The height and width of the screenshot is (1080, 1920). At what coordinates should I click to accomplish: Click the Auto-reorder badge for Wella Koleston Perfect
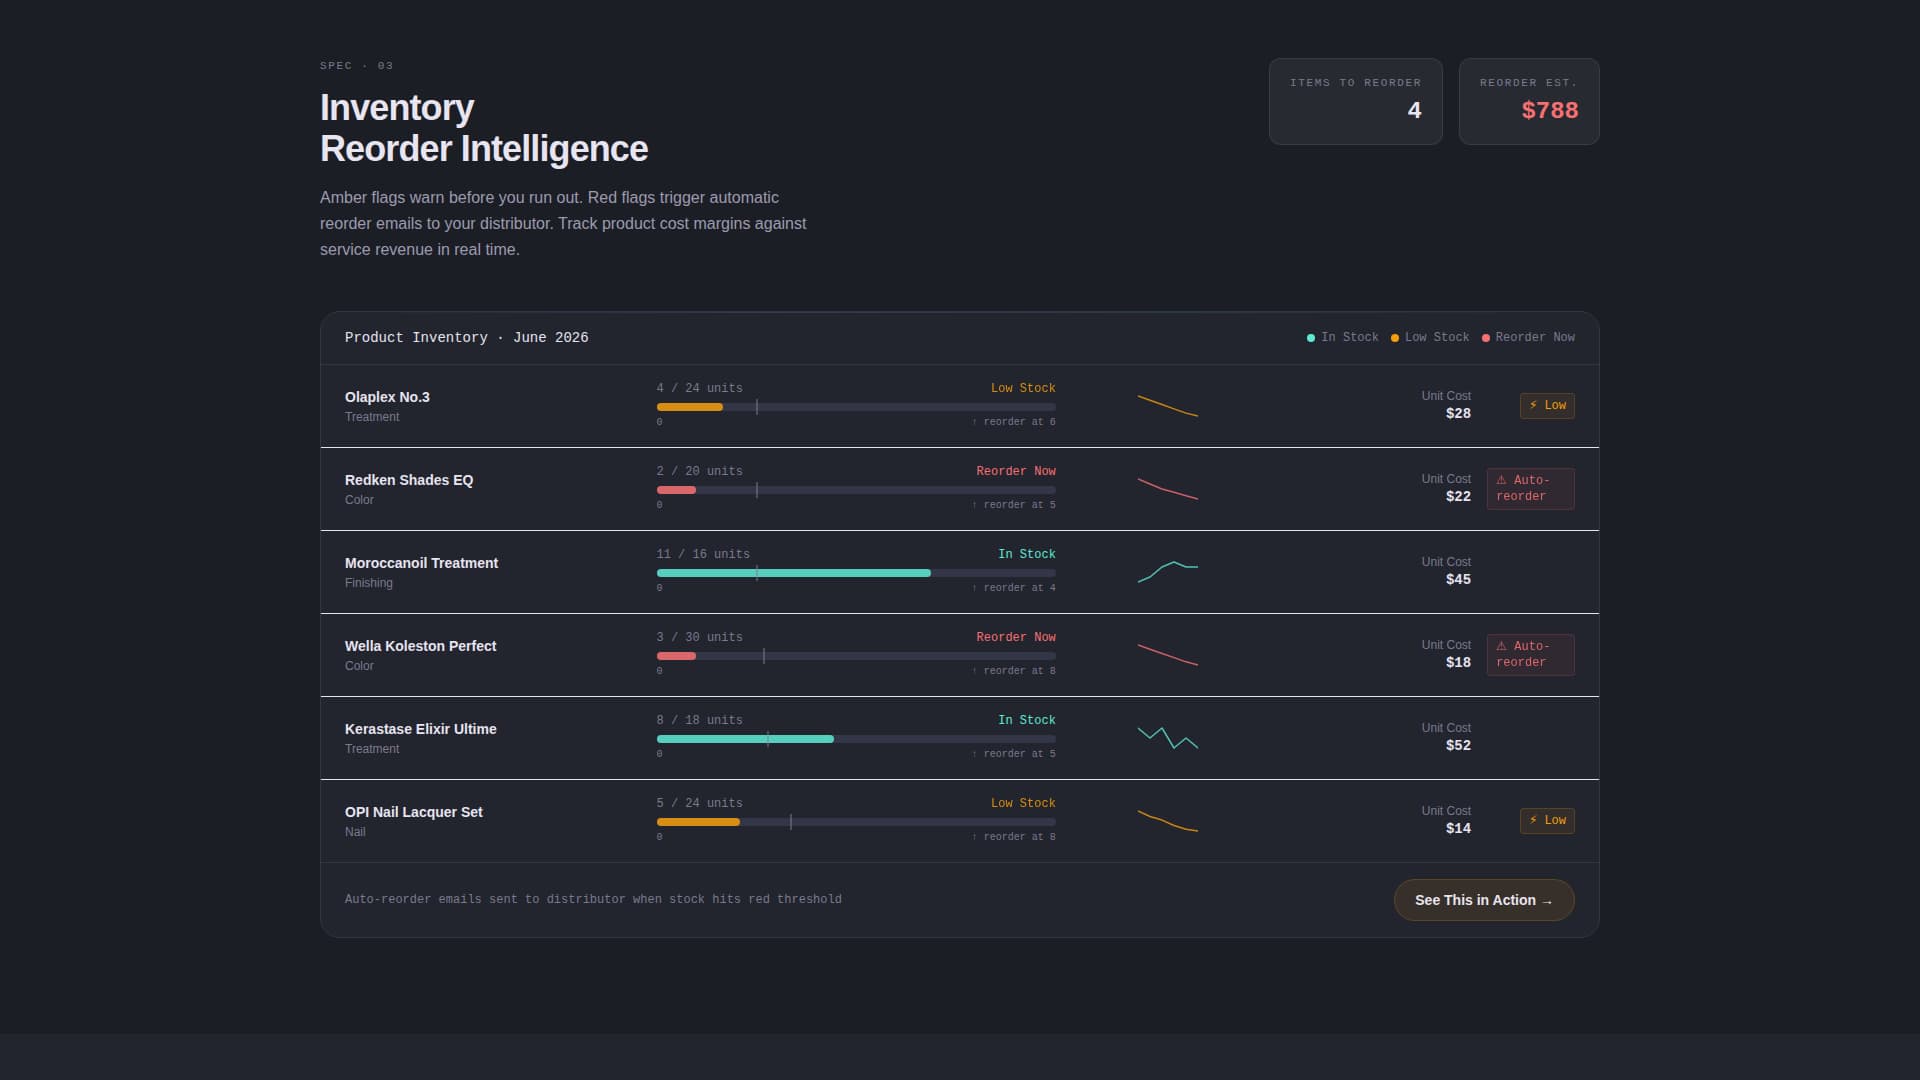[1531, 655]
